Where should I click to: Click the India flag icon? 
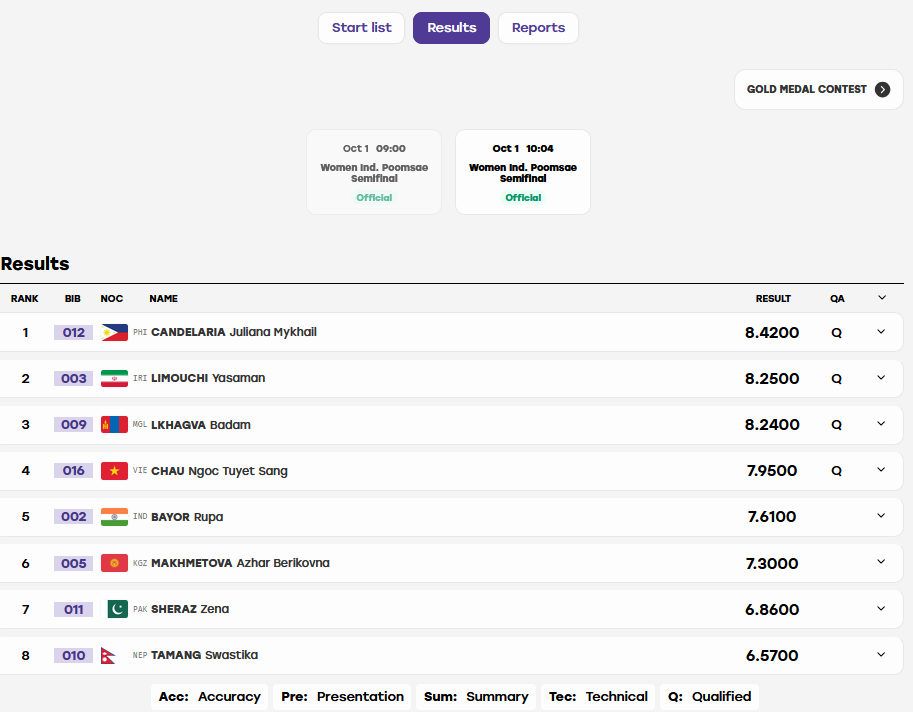click(x=114, y=517)
